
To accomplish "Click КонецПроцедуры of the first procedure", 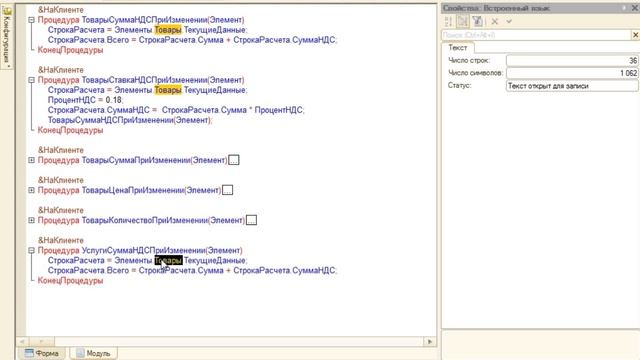I will click(x=70, y=50).
